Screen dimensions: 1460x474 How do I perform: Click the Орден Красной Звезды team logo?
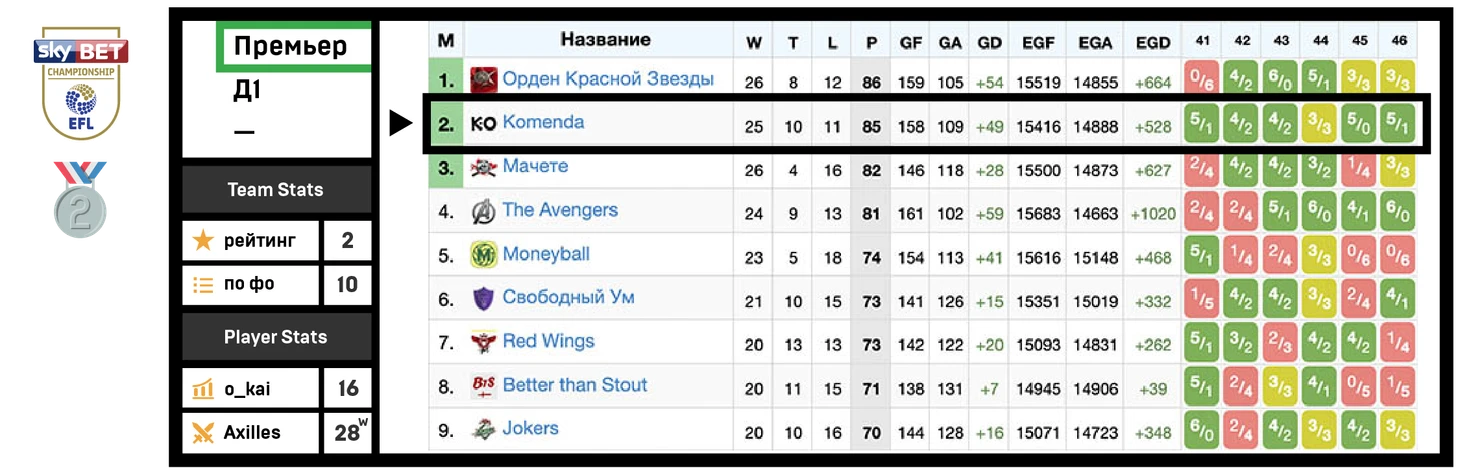484,79
